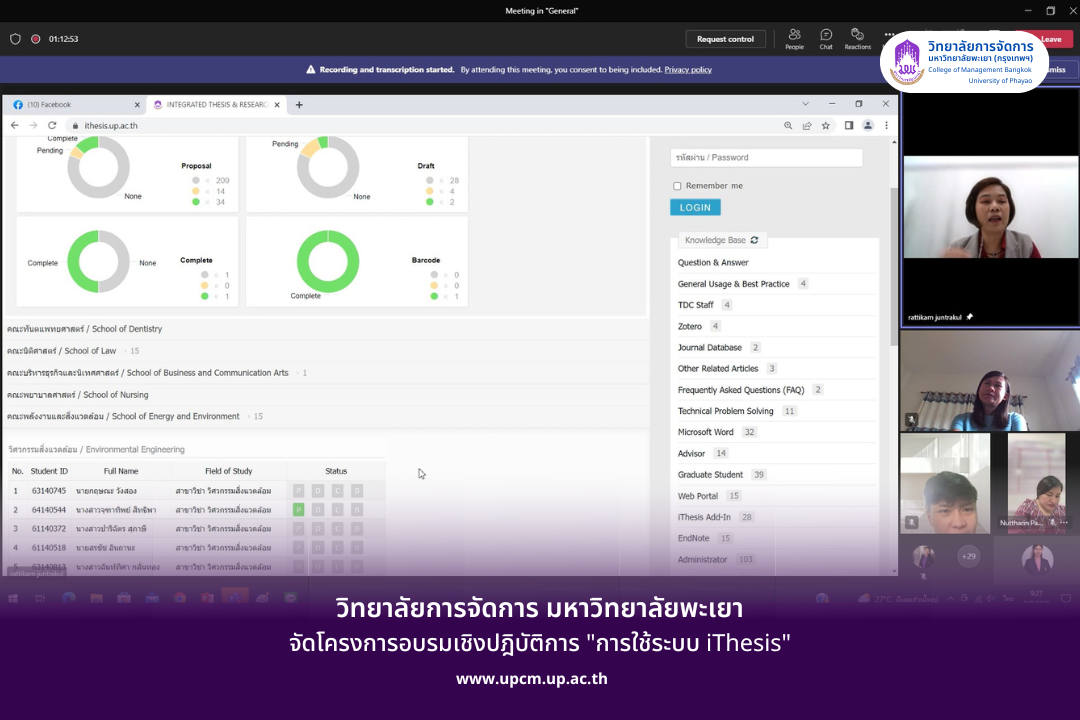Open the iThesis Add-In category

(704, 517)
